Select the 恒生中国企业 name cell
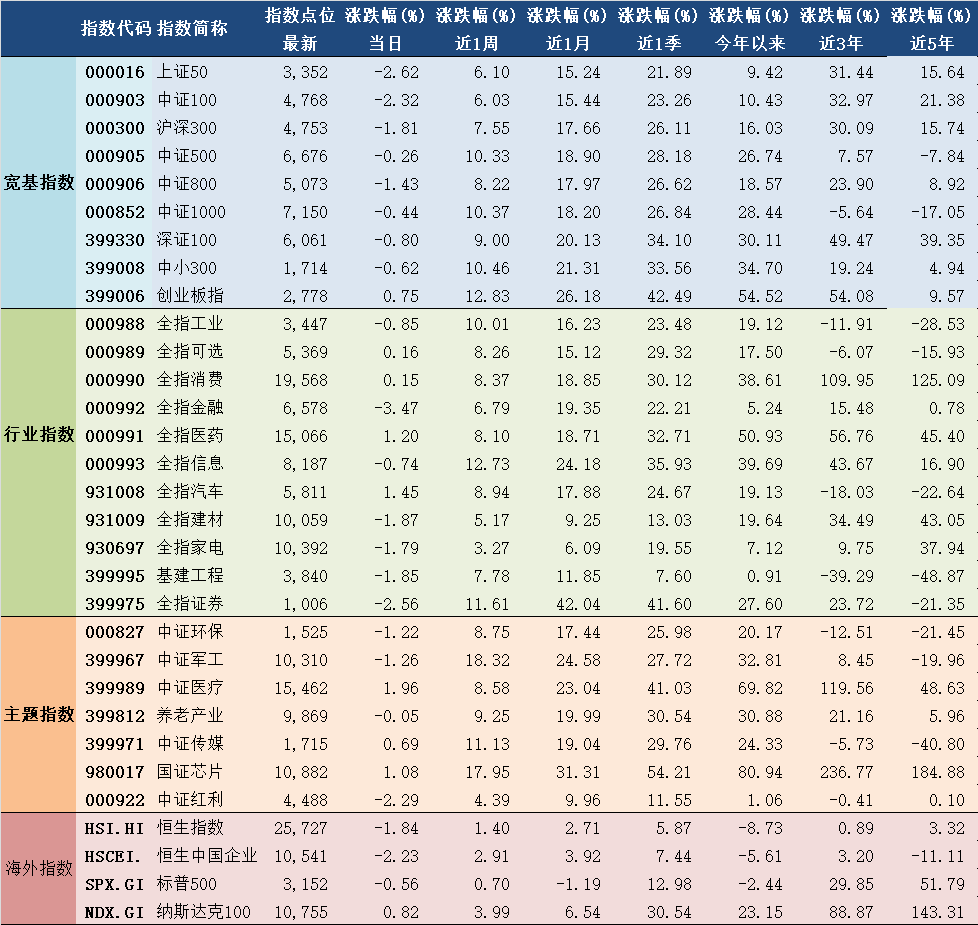 click(206, 855)
